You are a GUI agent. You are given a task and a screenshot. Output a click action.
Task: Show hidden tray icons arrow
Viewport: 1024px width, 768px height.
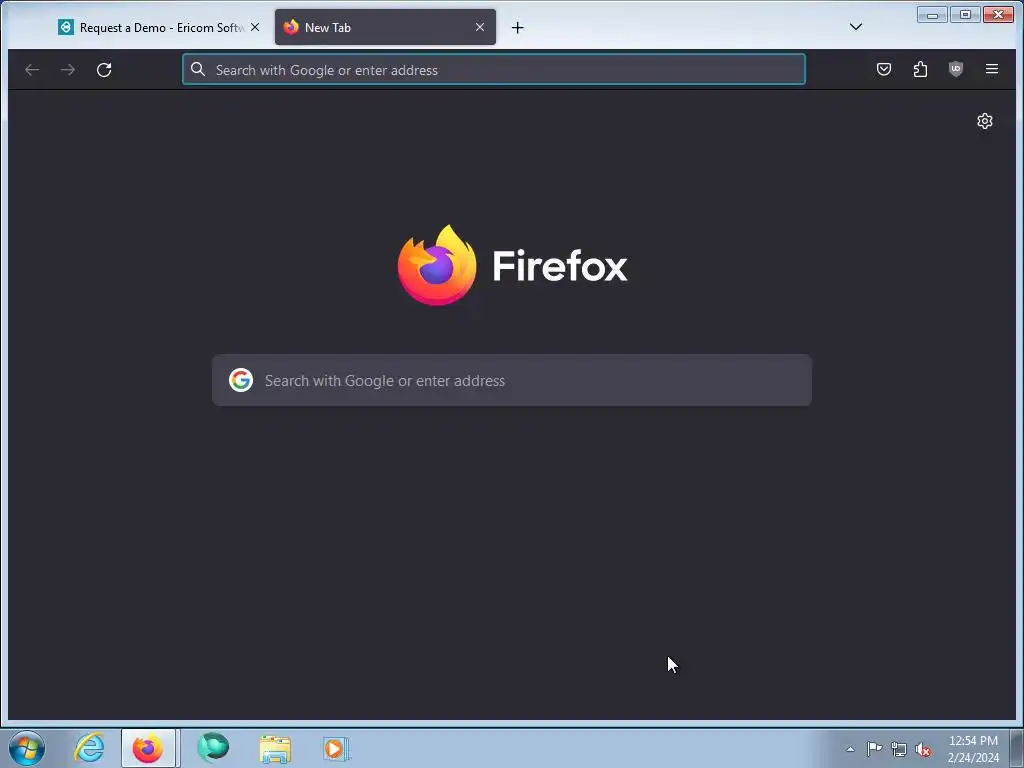(850, 749)
